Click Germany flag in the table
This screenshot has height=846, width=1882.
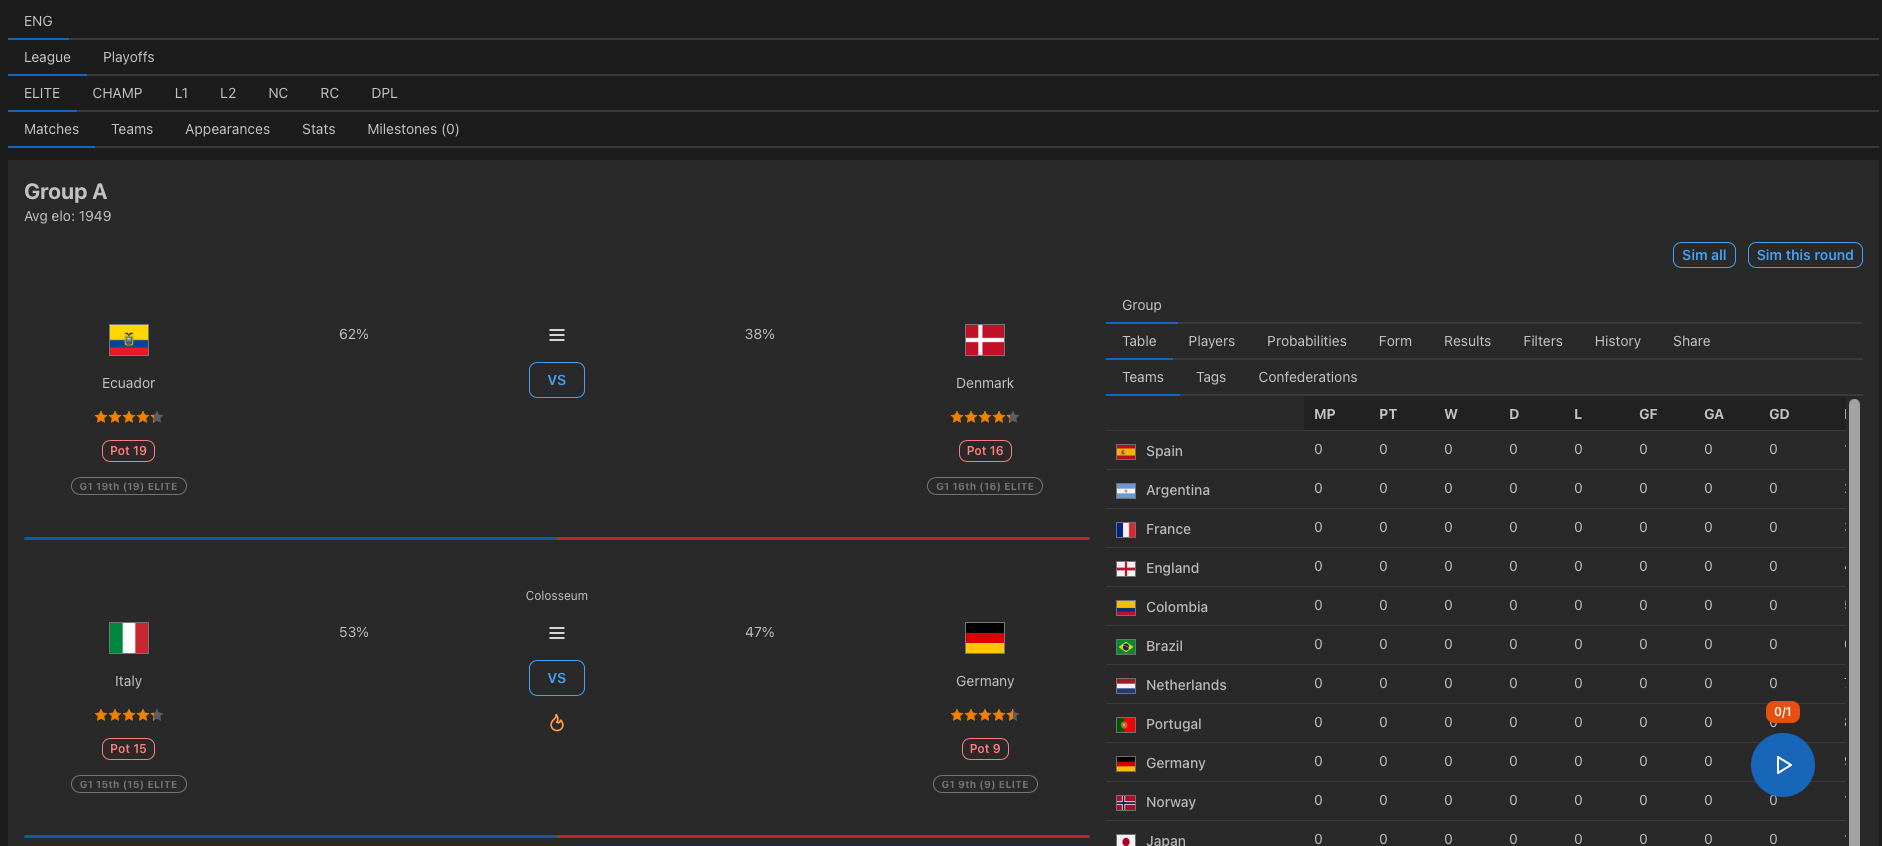point(1126,763)
